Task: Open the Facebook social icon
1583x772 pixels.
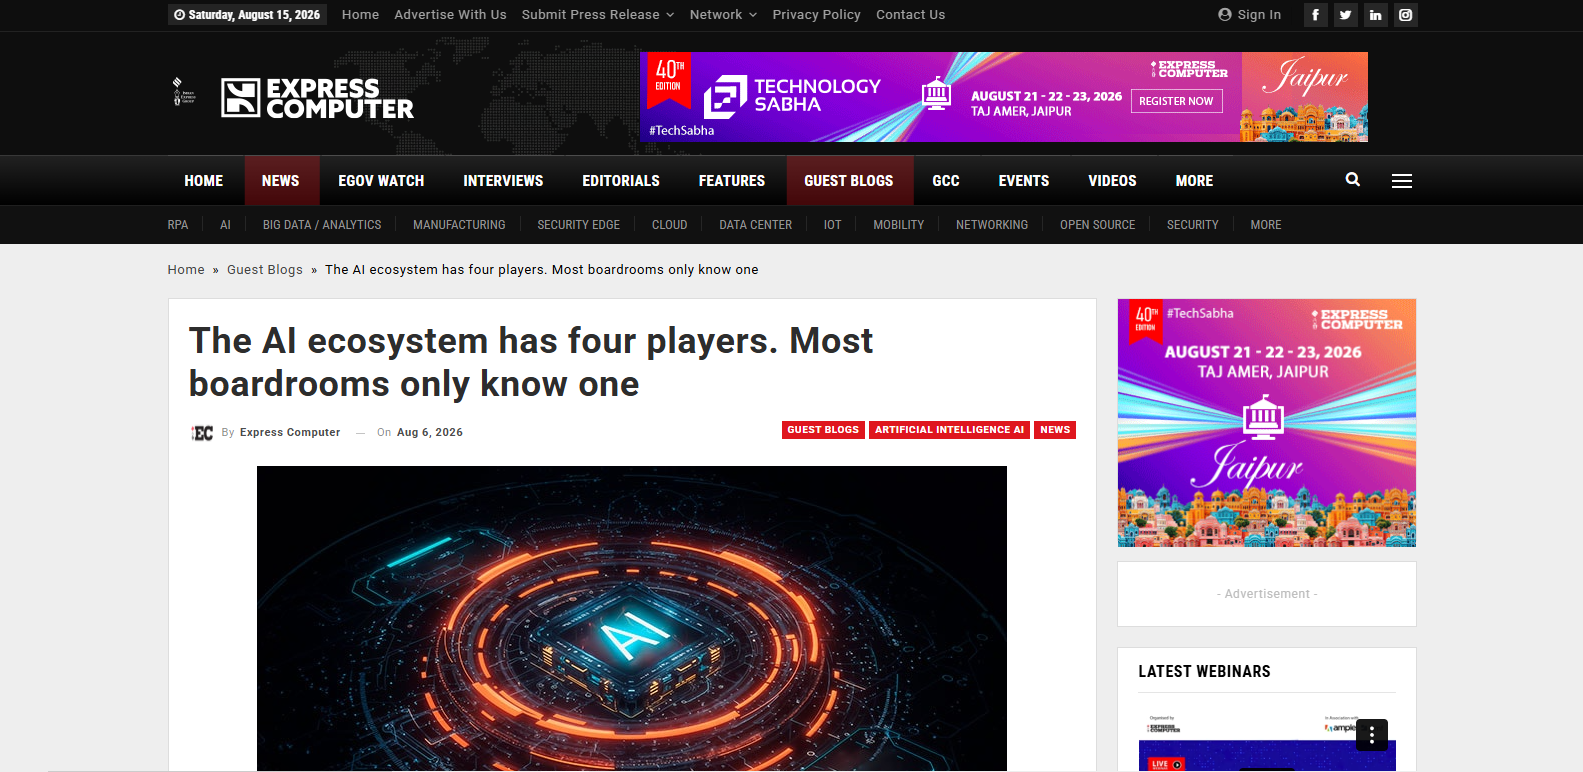Action: click(x=1315, y=15)
